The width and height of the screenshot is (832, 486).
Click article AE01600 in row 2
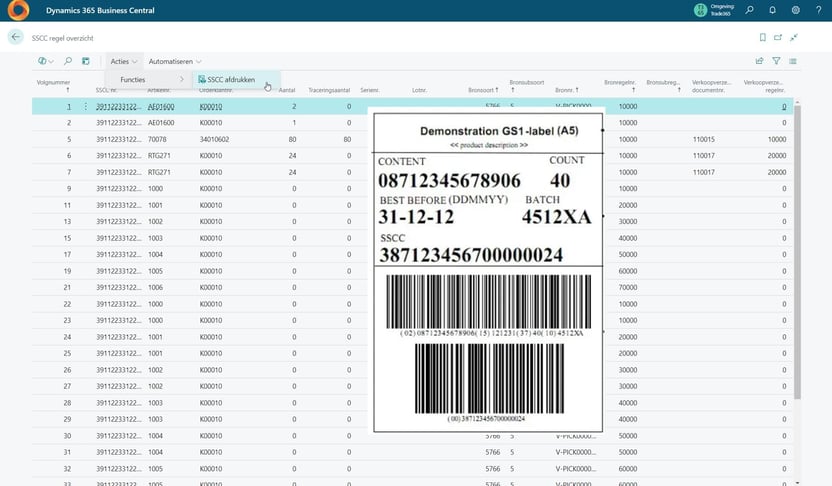161,123
